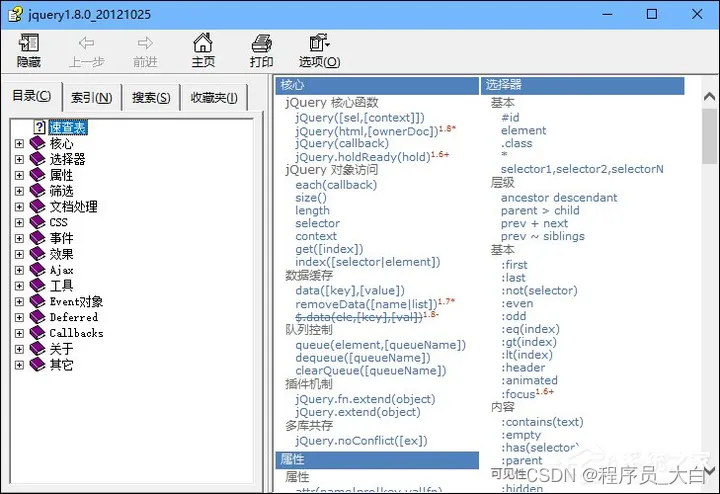
Task: Expand the 事件 tree node
Action: pyautogui.click(x=19, y=238)
